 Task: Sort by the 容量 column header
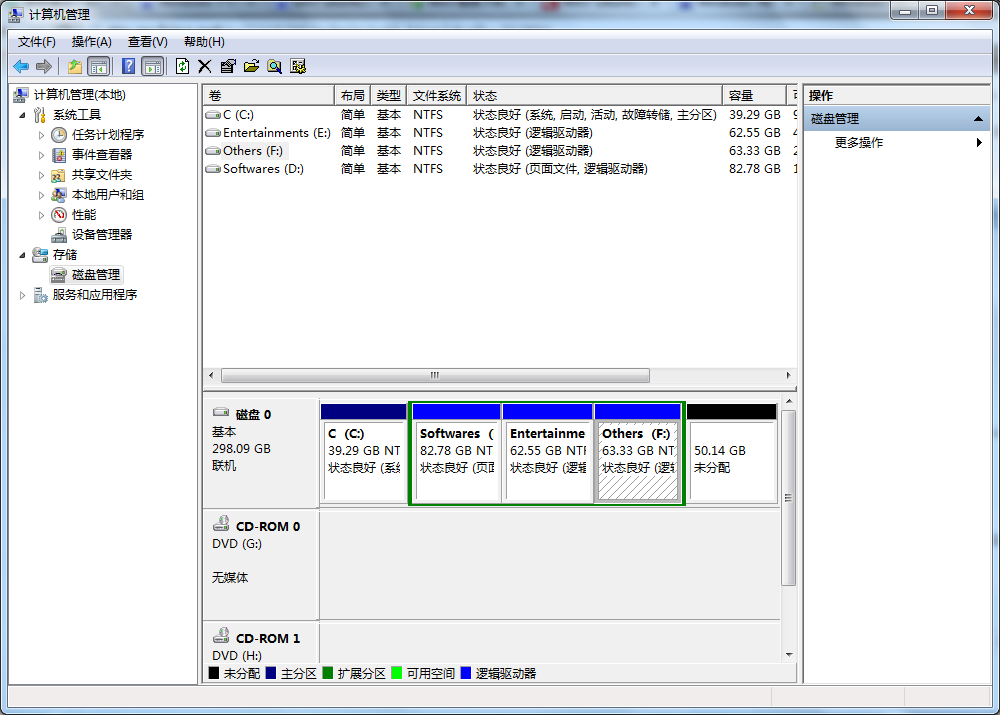click(754, 96)
